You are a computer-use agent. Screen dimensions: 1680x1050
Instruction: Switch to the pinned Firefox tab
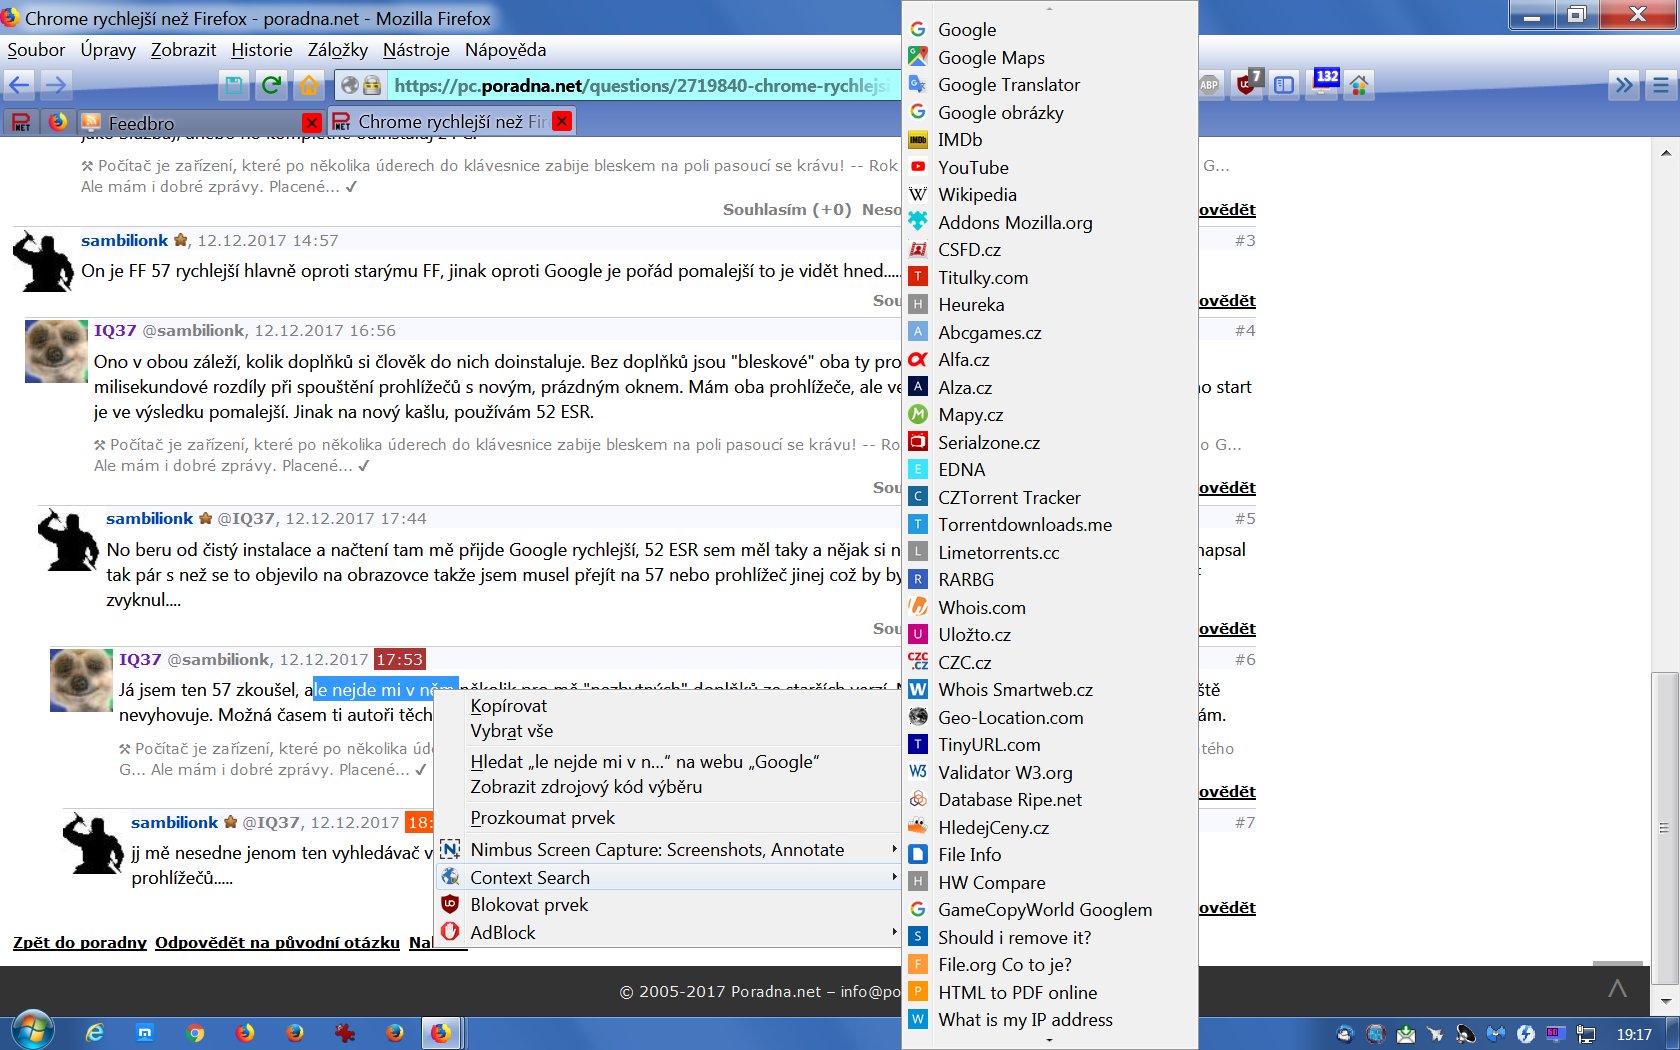58,122
